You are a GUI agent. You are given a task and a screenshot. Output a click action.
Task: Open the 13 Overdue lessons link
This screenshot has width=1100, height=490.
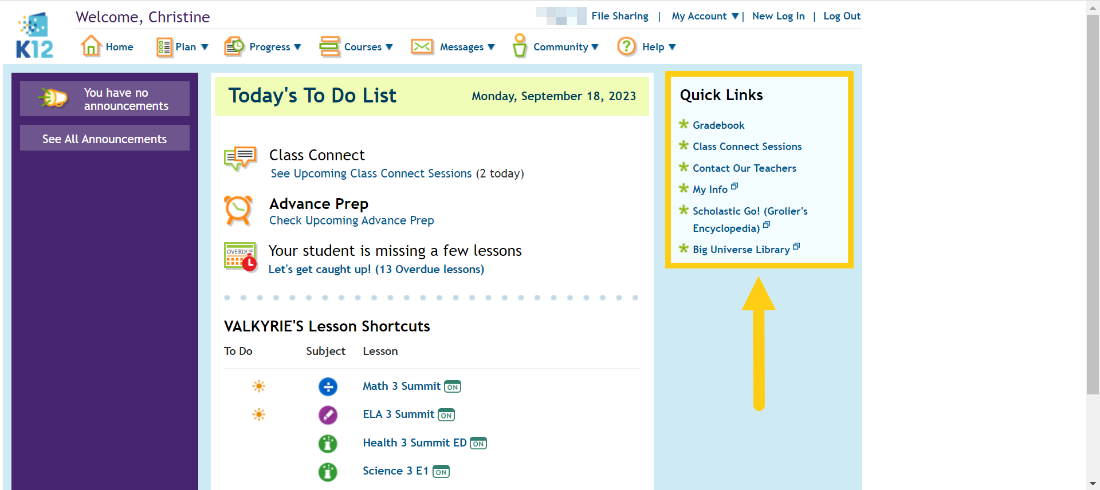[376, 269]
